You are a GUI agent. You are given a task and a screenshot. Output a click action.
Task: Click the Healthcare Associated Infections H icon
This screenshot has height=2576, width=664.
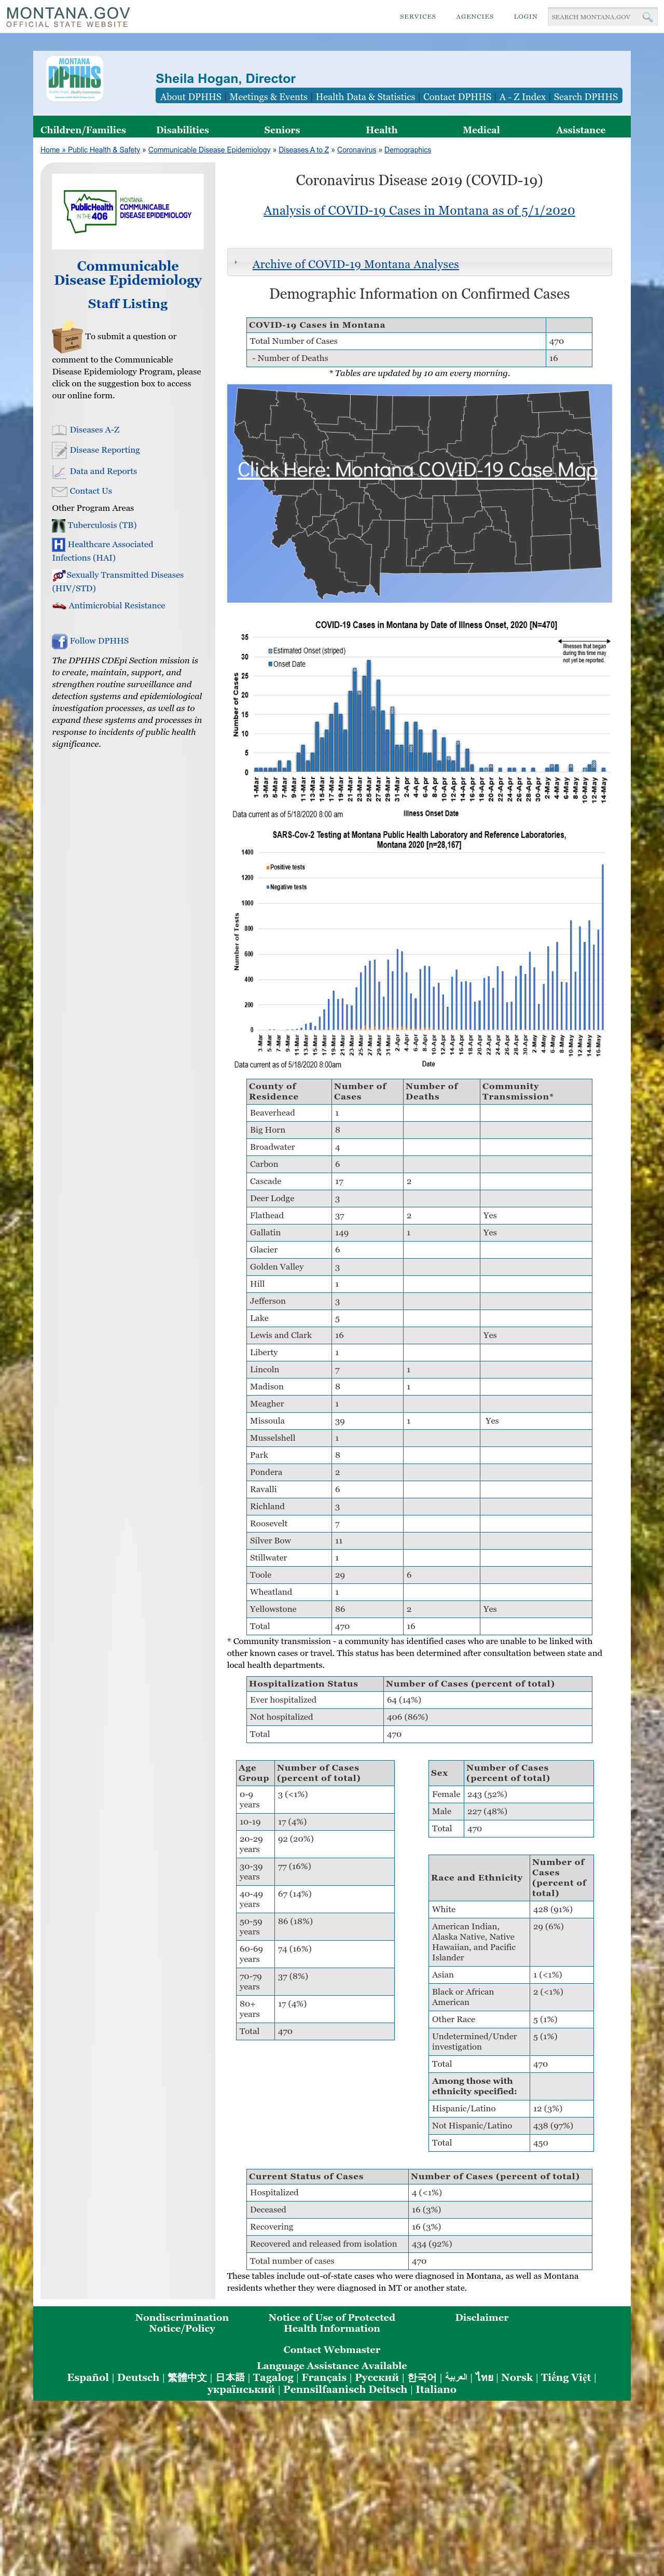click(58, 545)
